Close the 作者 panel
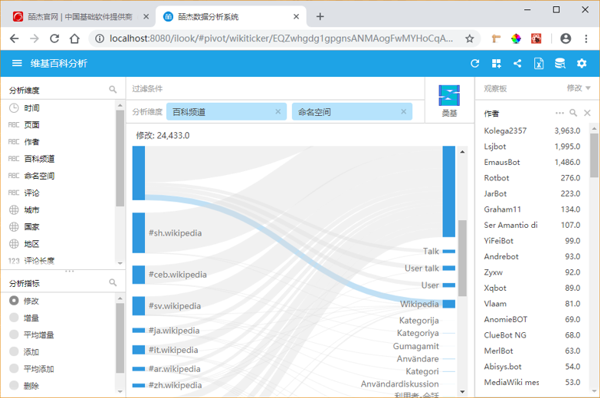The width and height of the screenshot is (600, 398). (587, 113)
